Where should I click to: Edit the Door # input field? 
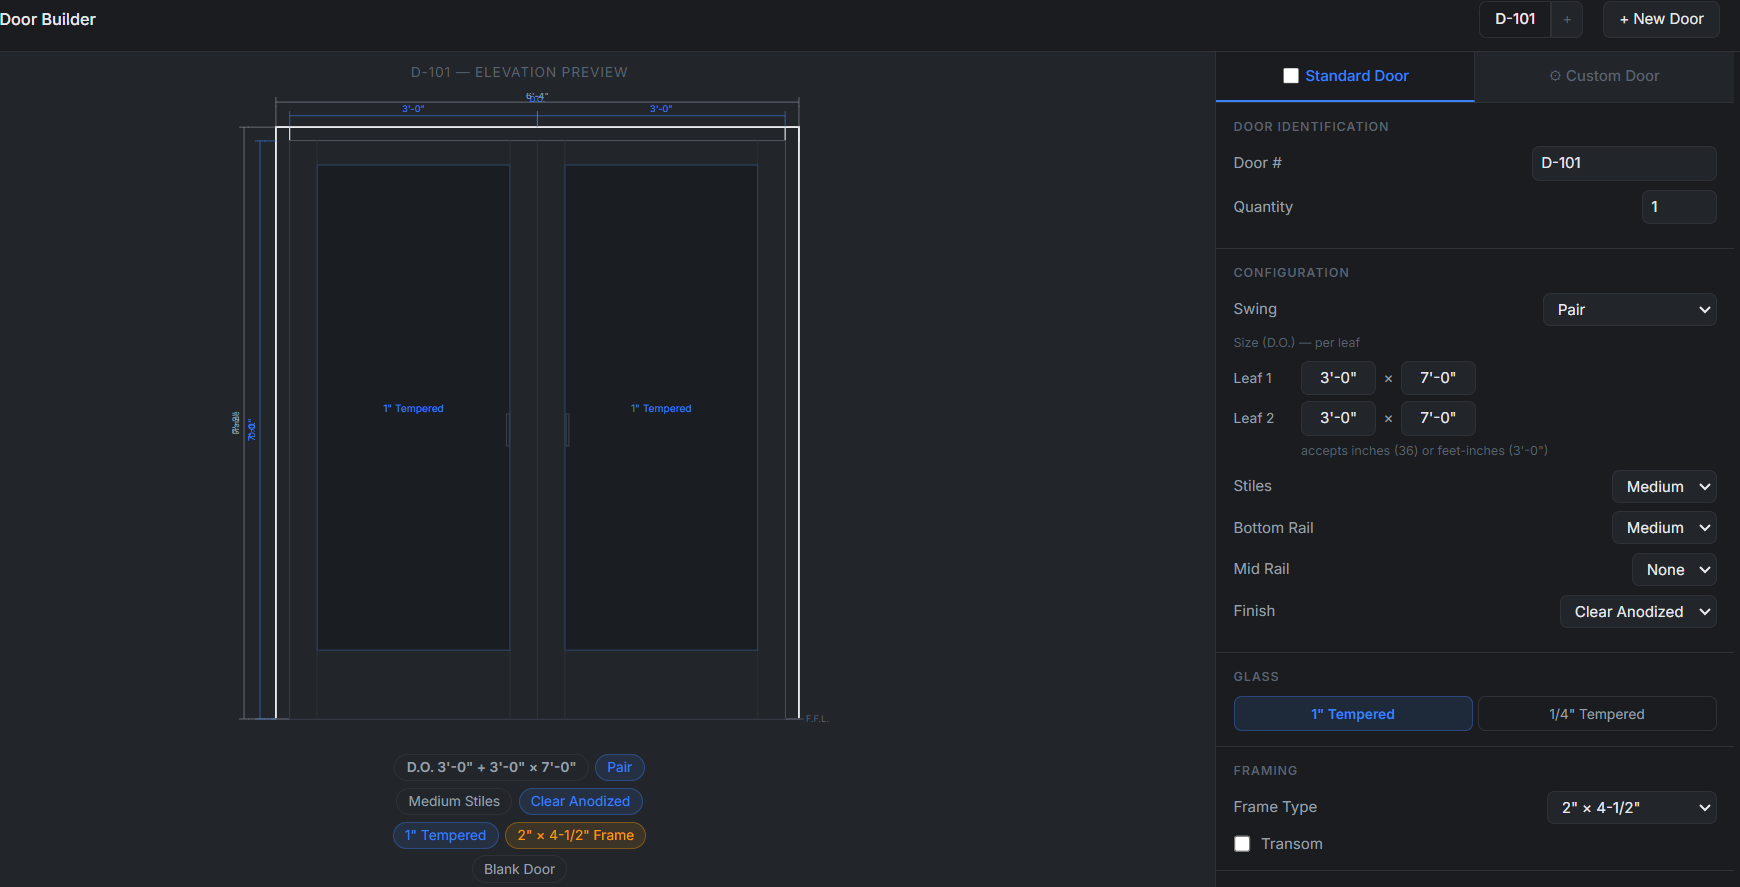1624,163
